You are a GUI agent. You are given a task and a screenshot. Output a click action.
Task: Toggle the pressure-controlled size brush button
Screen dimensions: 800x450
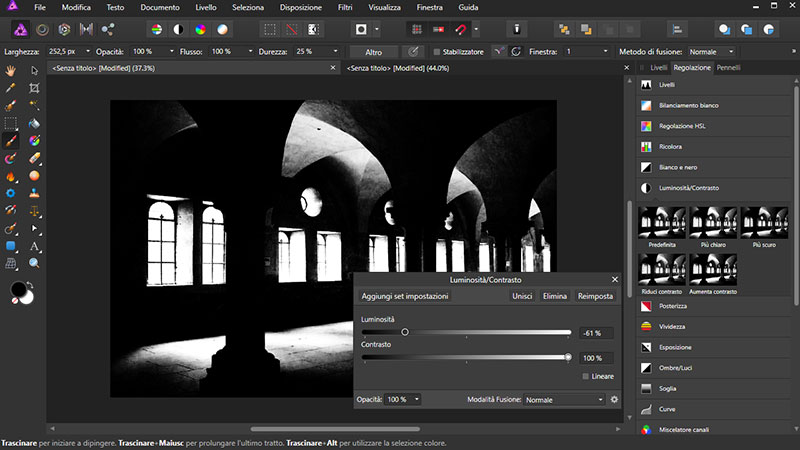413,52
